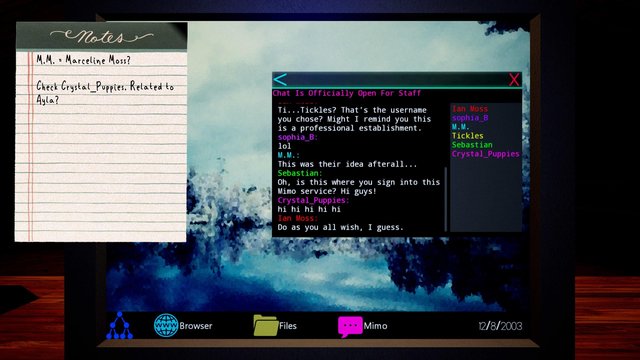This screenshot has width=640, height=360.
Task: Select Ian Moss in user list
Action: pos(470,109)
